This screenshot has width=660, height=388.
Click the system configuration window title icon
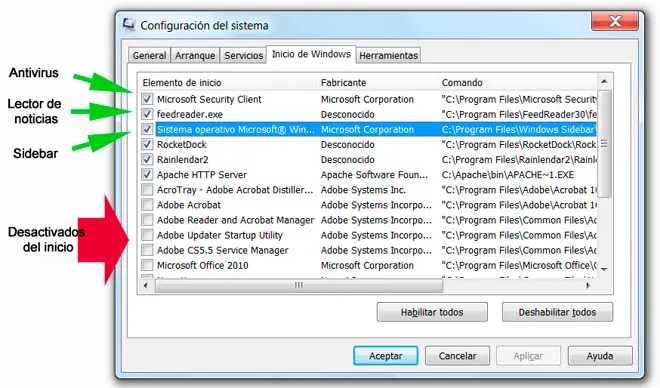[x=129, y=24]
